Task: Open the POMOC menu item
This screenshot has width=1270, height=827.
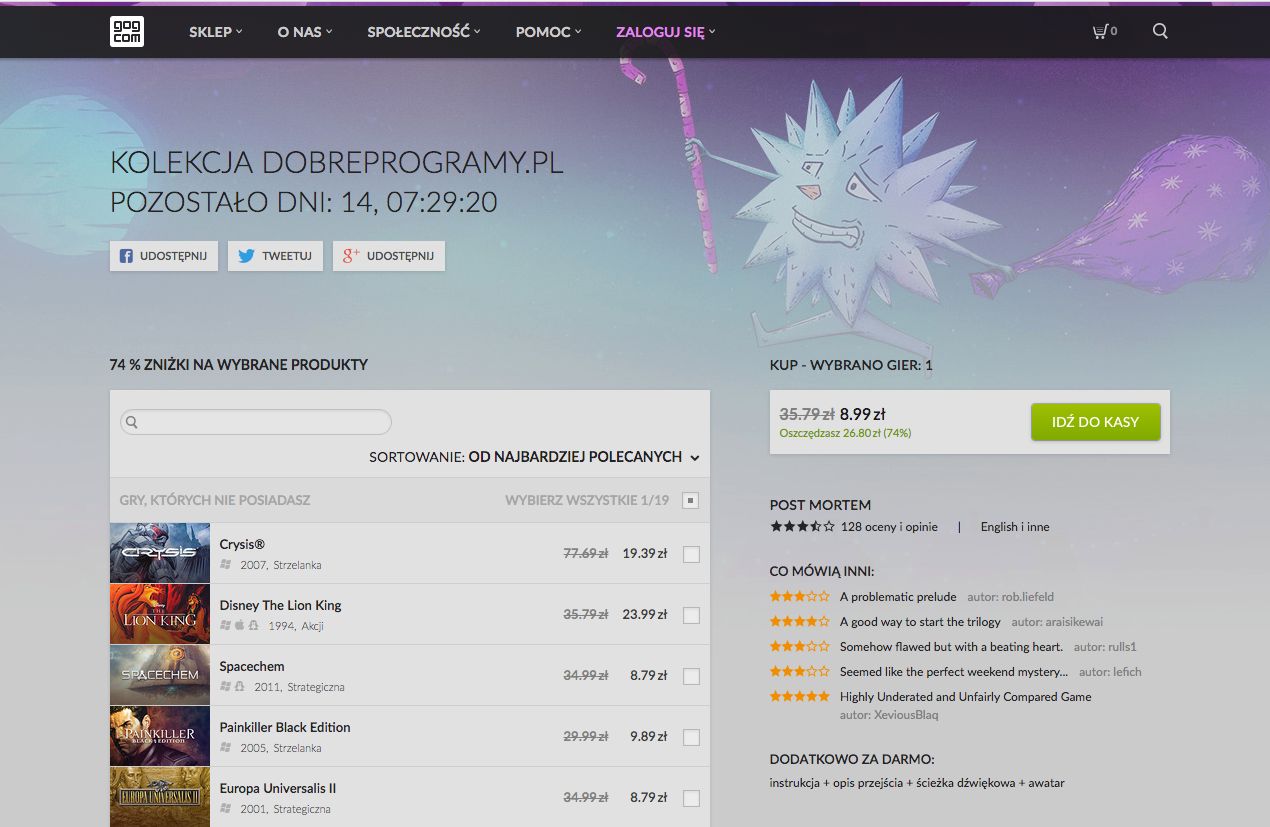Action: coord(543,31)
